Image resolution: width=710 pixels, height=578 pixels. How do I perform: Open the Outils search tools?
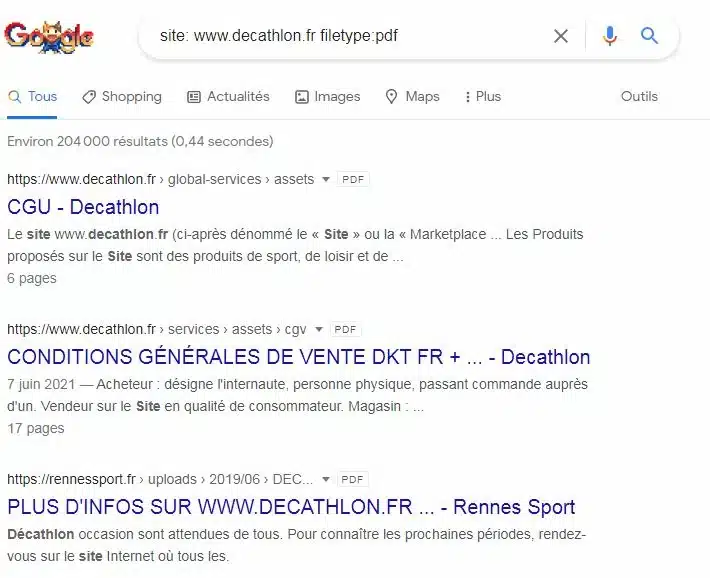pyautogui.click(x=639, y=96)
